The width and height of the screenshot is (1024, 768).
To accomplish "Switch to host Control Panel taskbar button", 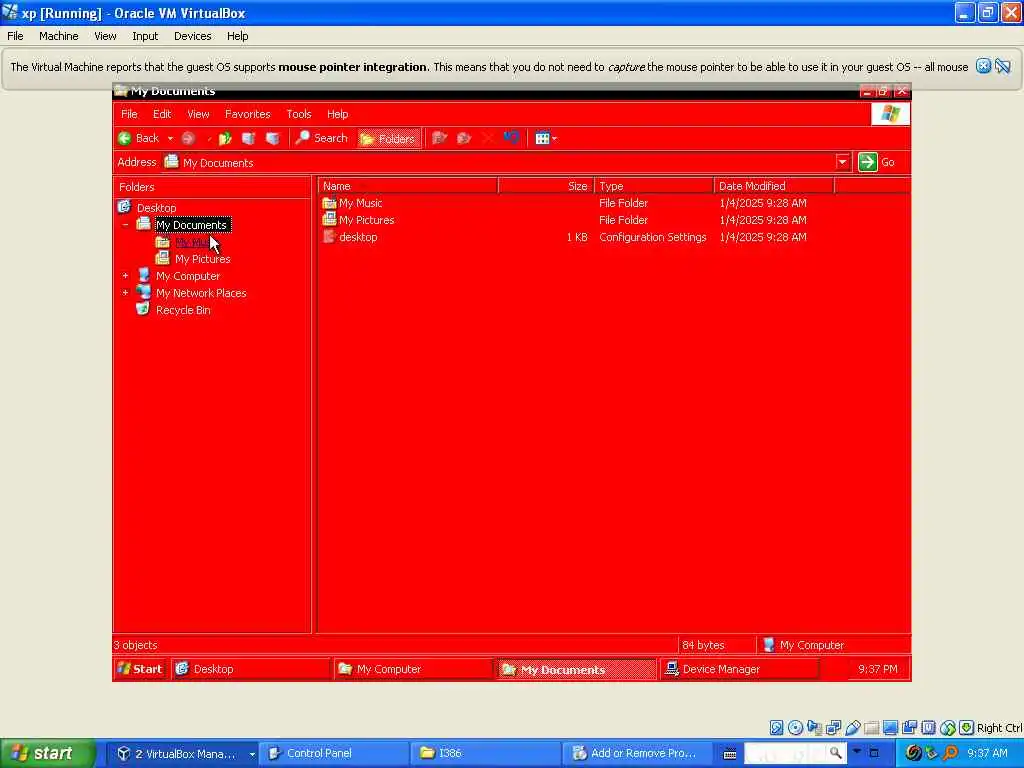I will pos(333,754).
